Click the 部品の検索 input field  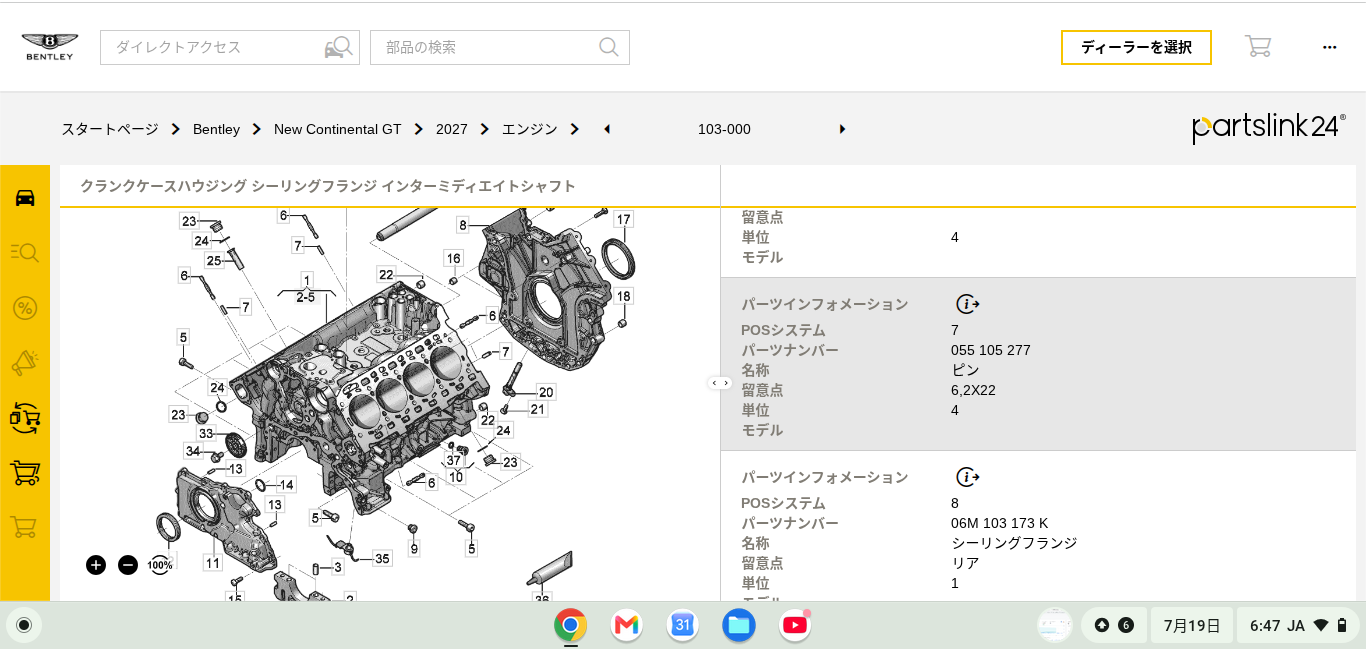point(500,47)
